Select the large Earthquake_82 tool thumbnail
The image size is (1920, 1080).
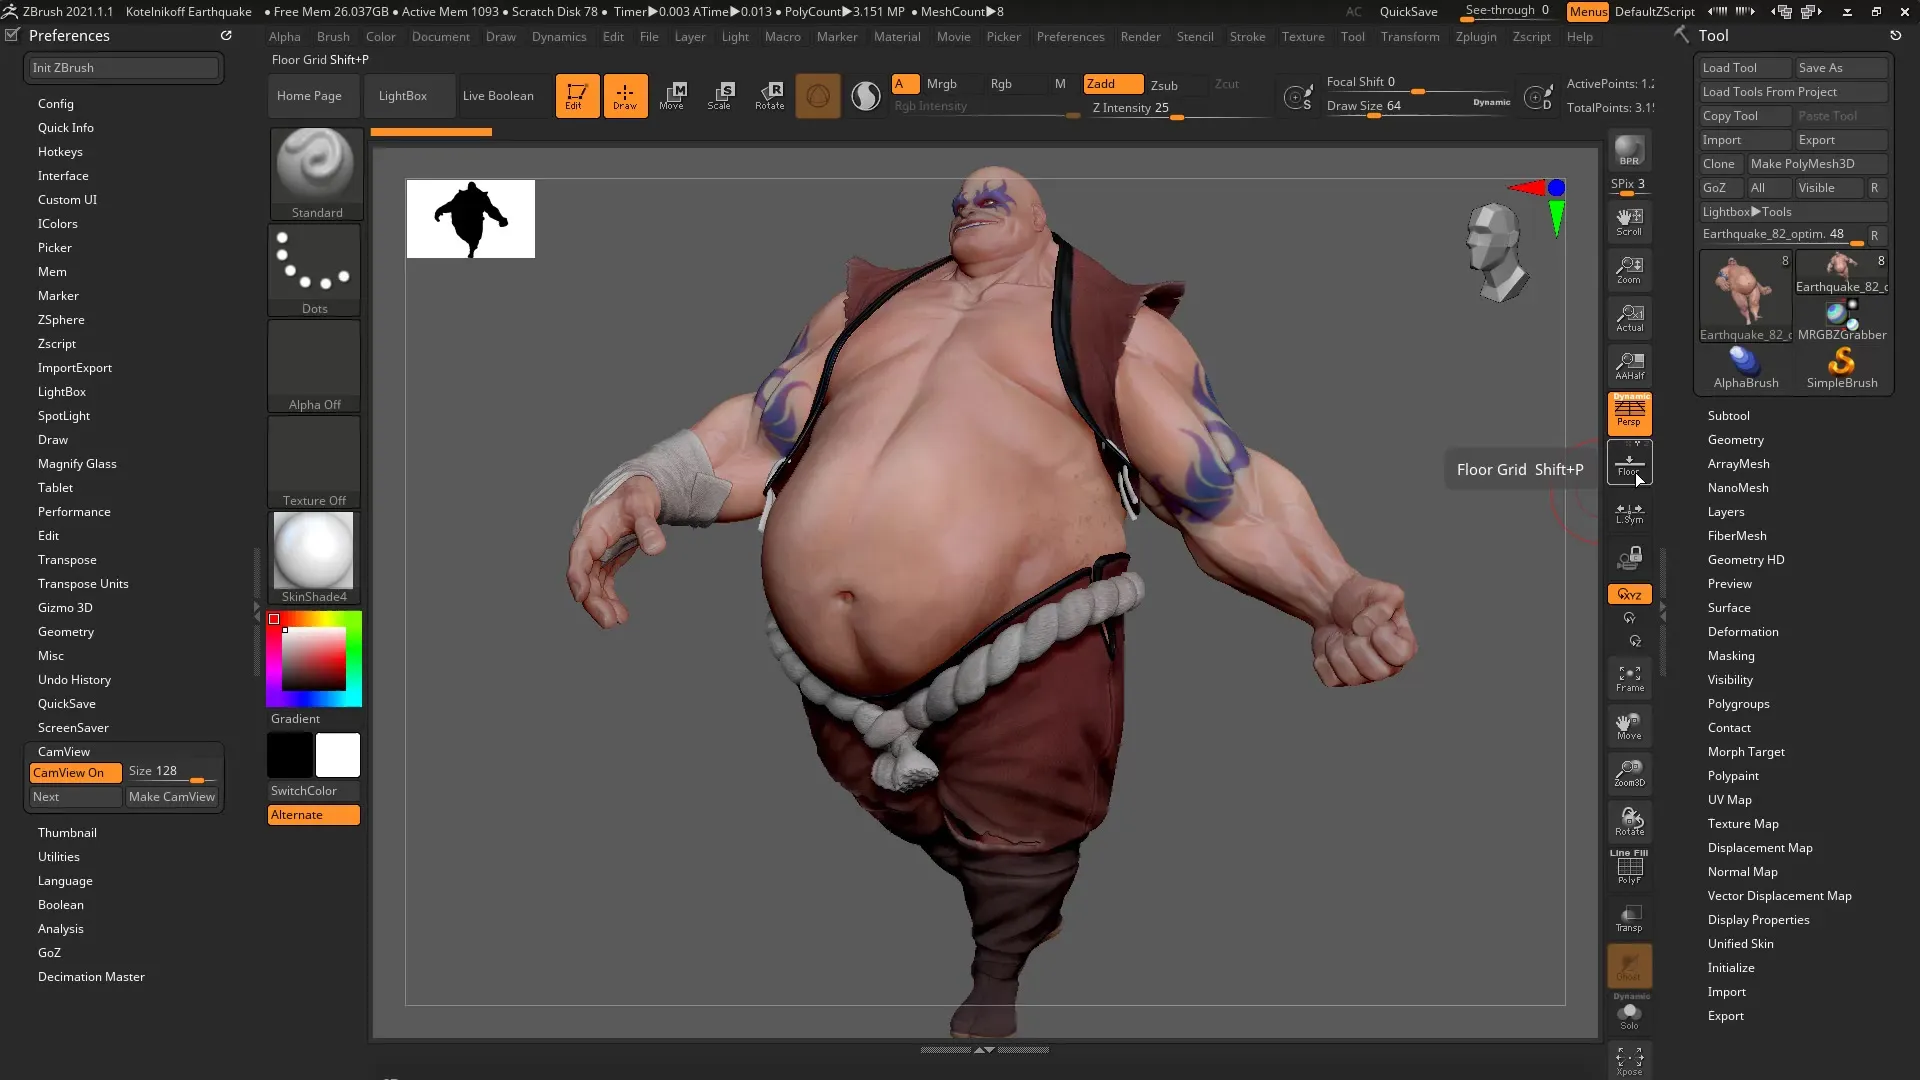[1745, 296]
